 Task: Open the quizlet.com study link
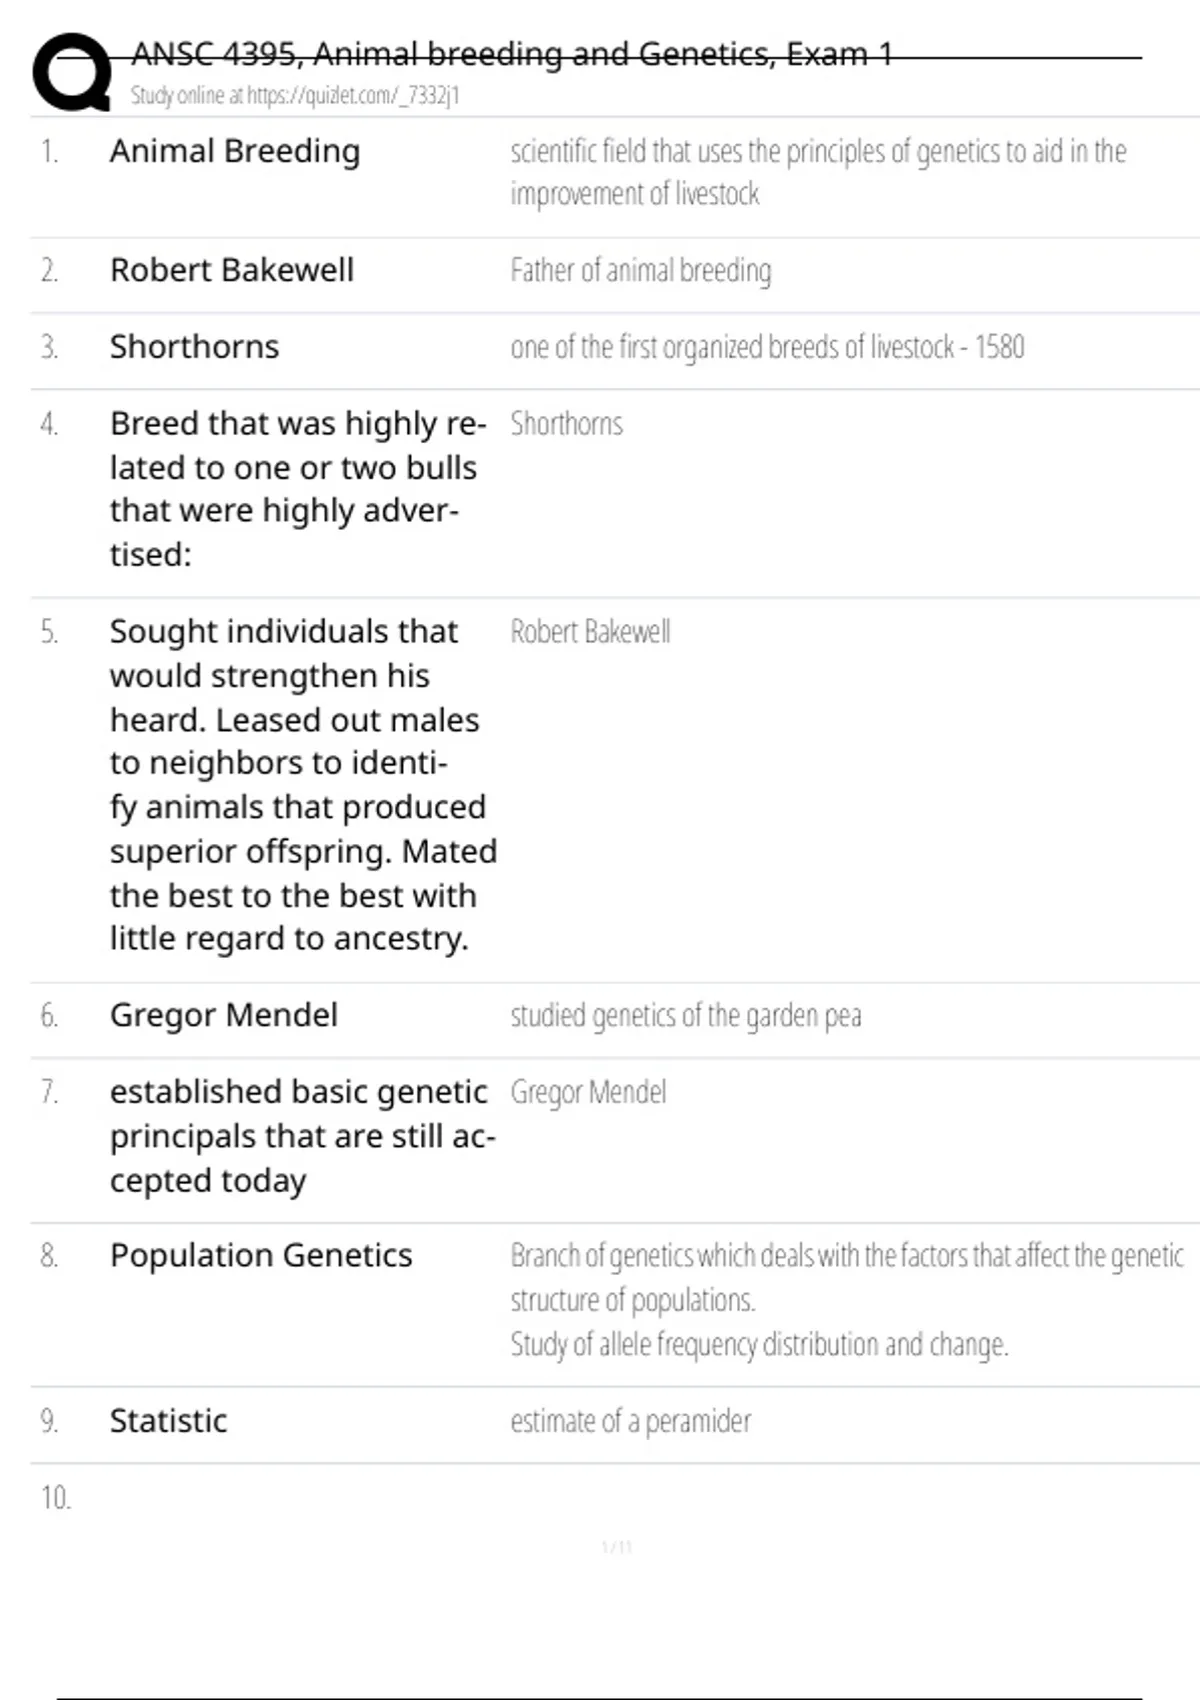294,96
